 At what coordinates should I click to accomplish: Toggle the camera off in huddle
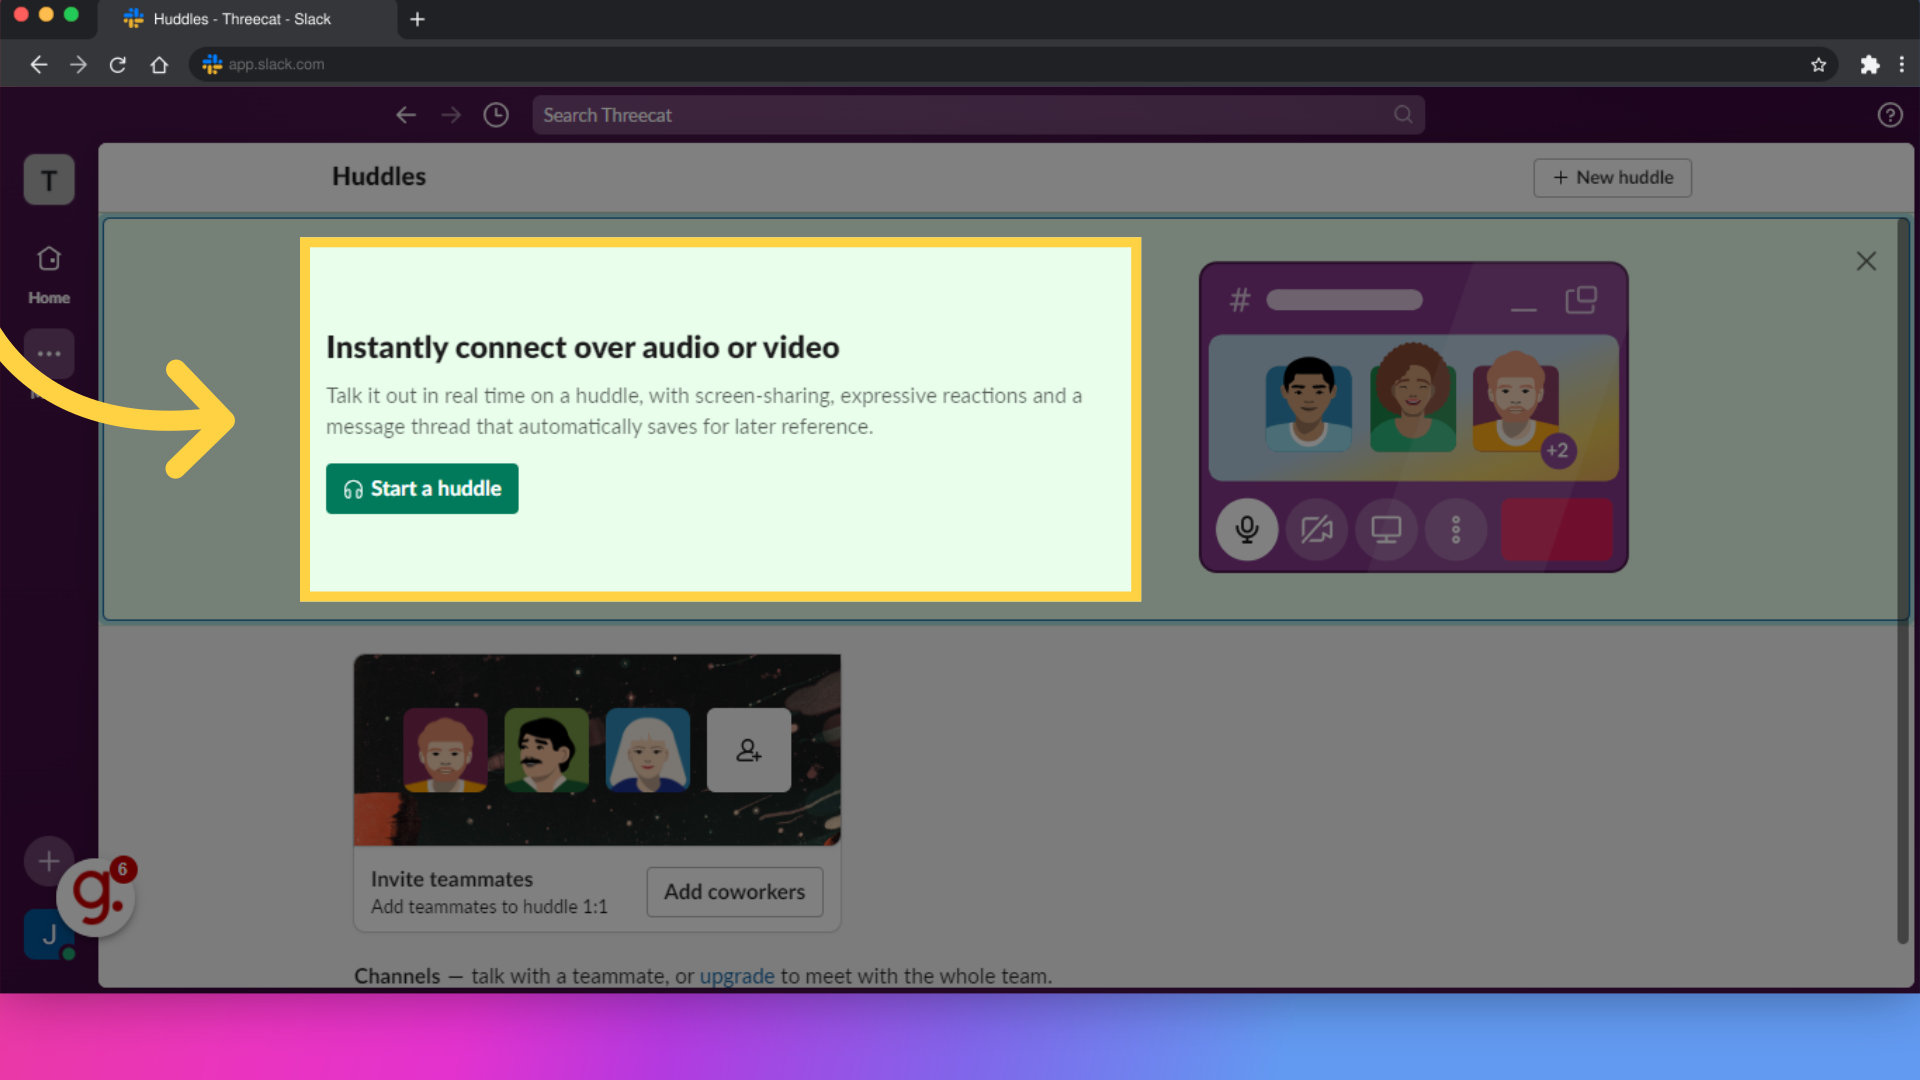(1315, 529)
